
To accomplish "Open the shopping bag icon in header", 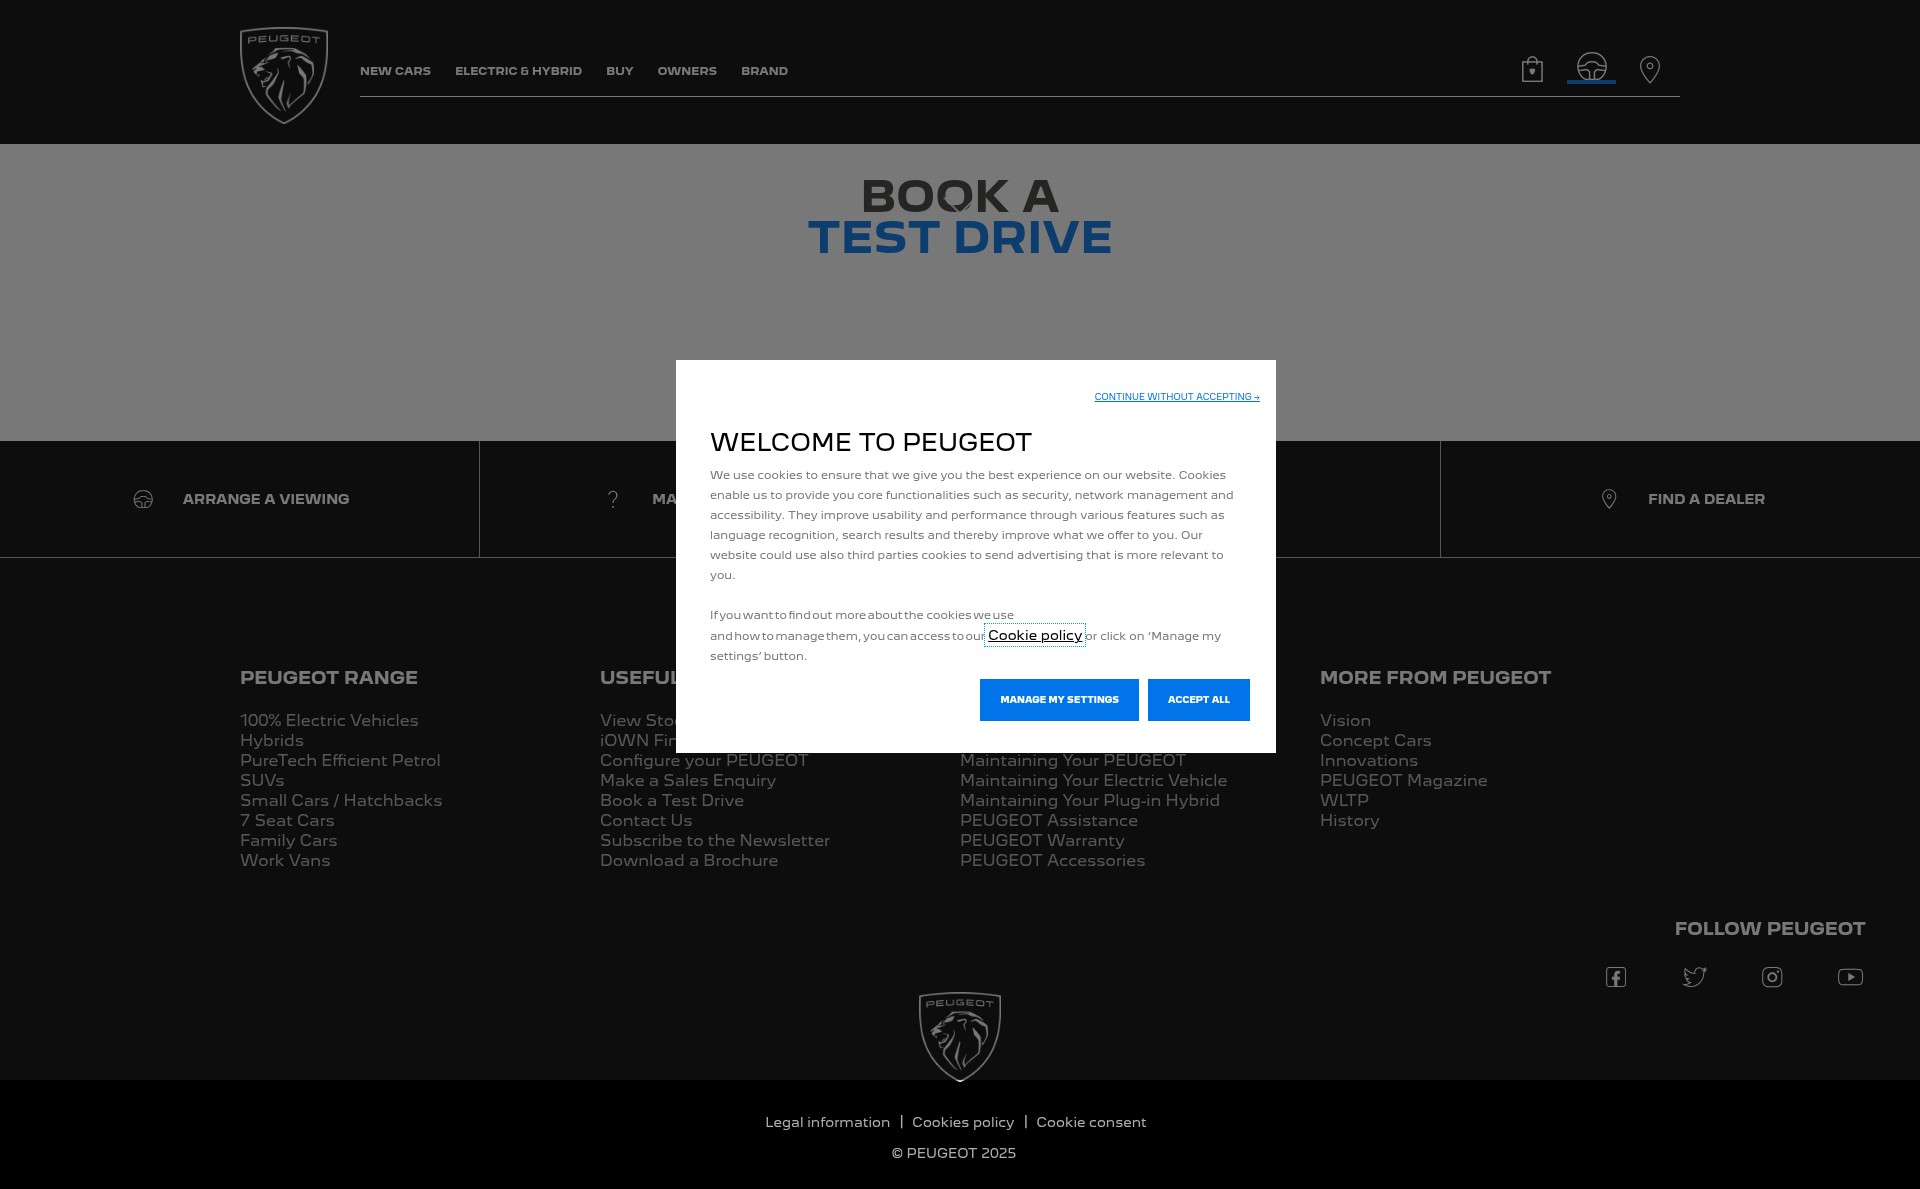I will coord(1532,69).
